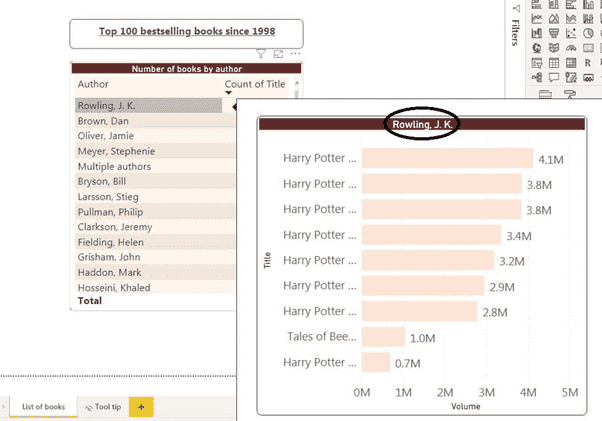Click the 4.1M bar in tooltip chart
The width and height of the screenshot is (602, 421).
(448, 158)
